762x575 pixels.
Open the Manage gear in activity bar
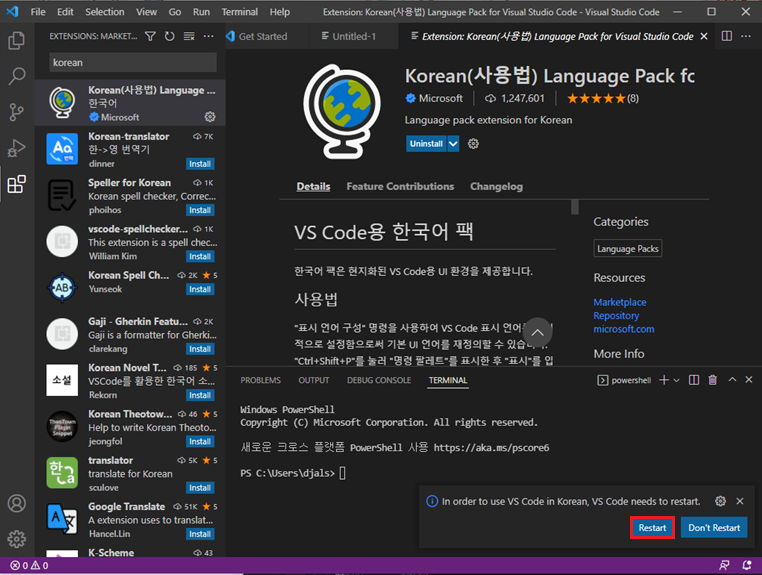click(x=17, y=539)
